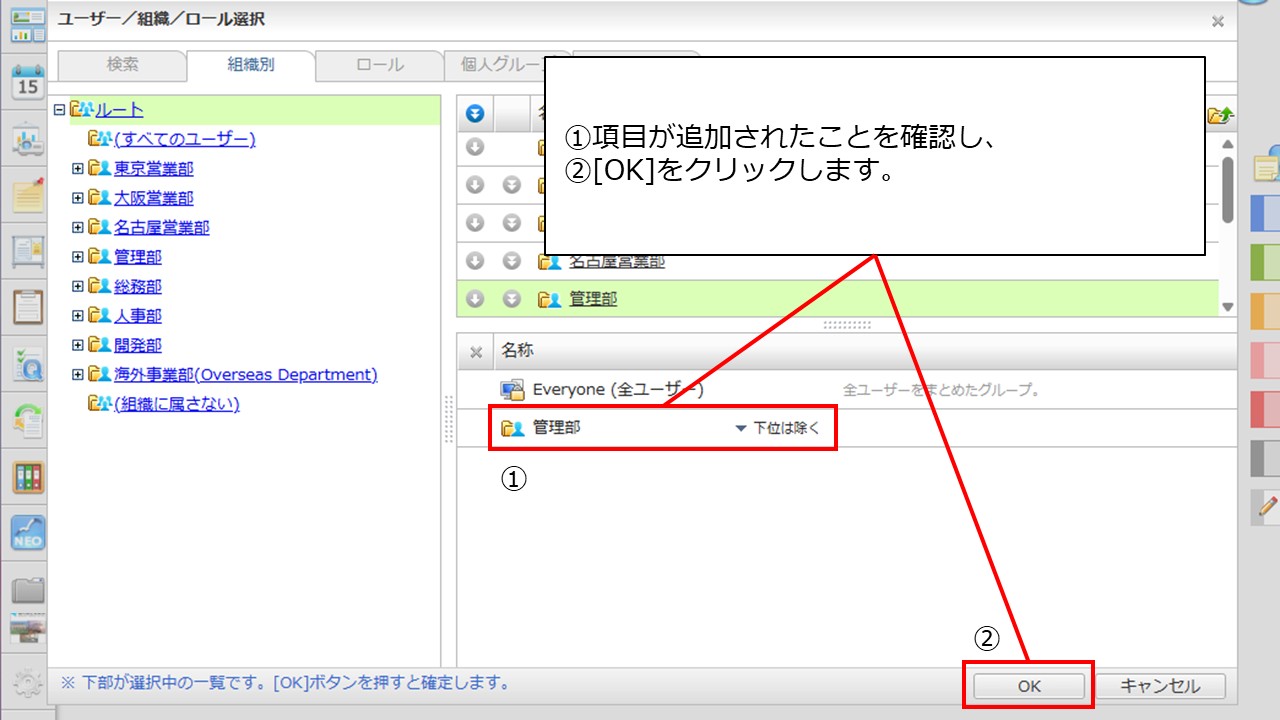Click double down-arrow icon in 名古屋営業部 row

[512, 262]
